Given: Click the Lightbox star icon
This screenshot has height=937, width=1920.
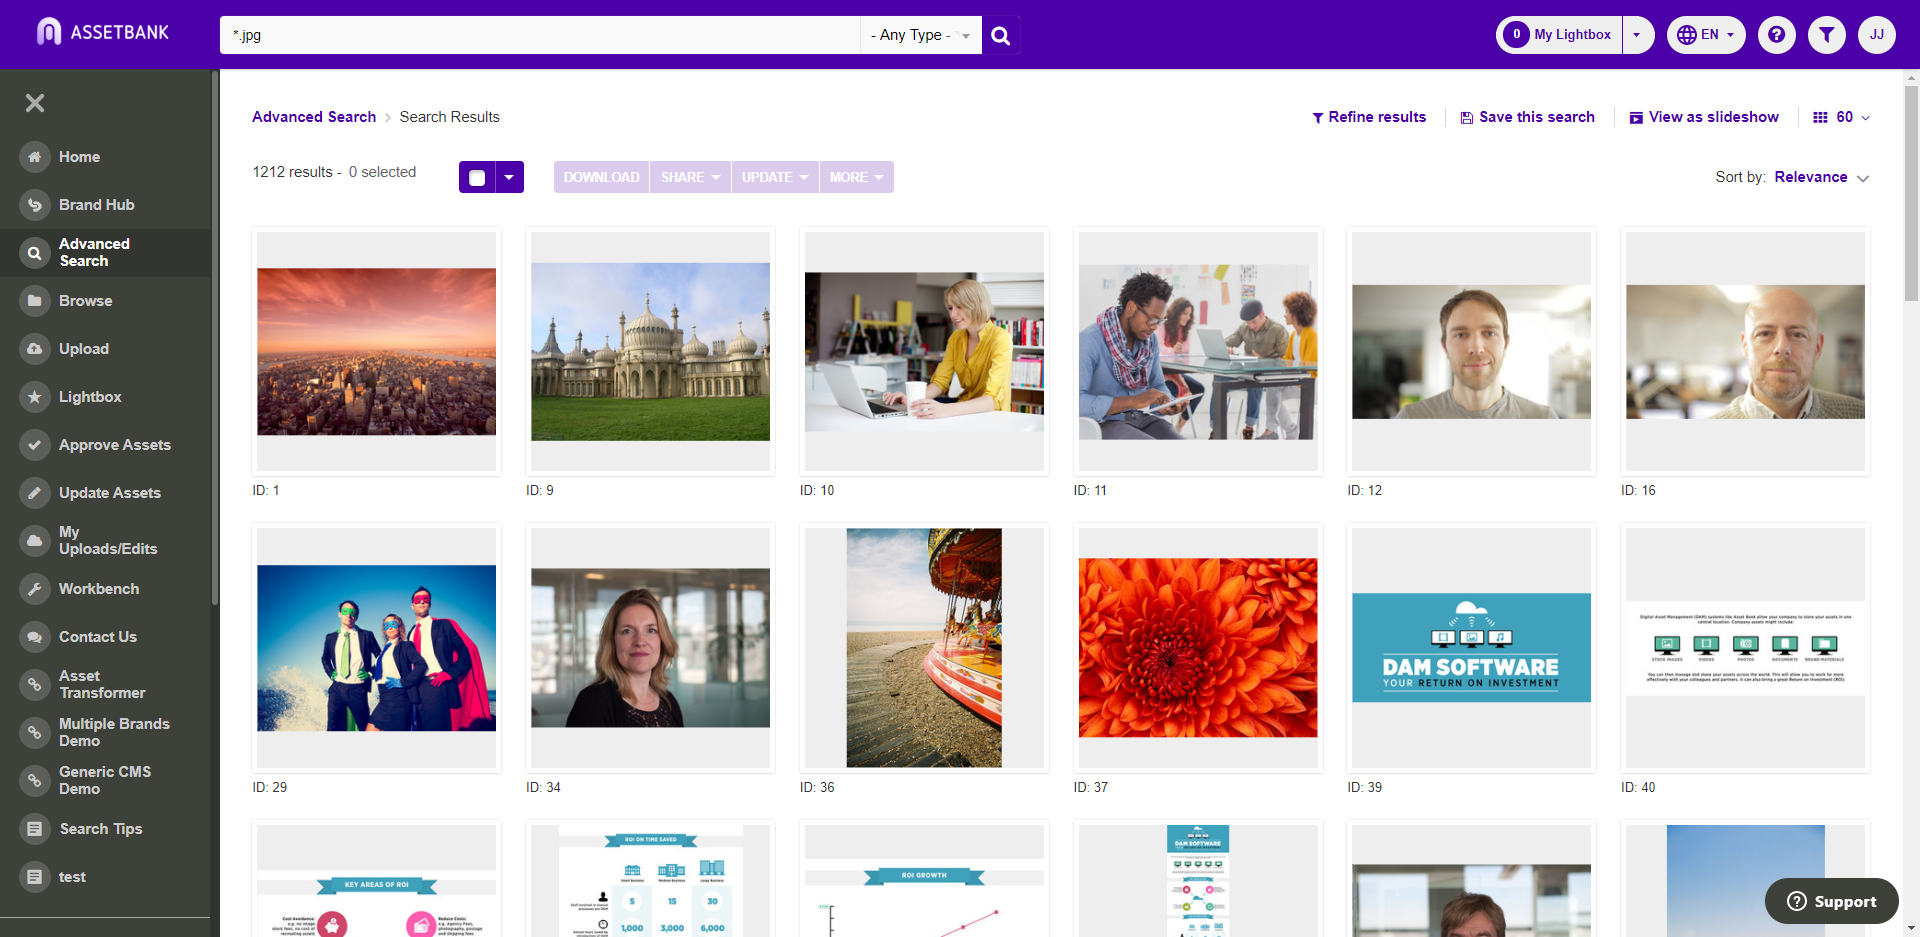Looking at the screenshot, I should tap(35, 397).
